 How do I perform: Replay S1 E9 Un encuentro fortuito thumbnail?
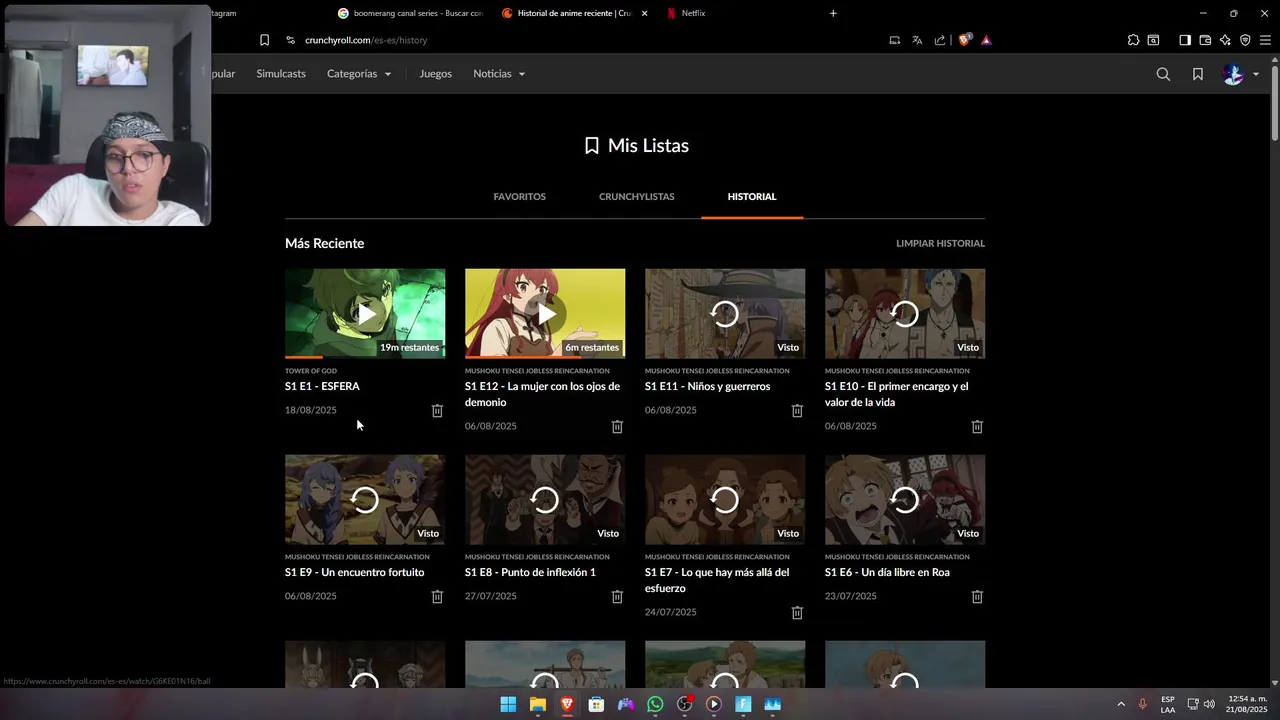365,499
